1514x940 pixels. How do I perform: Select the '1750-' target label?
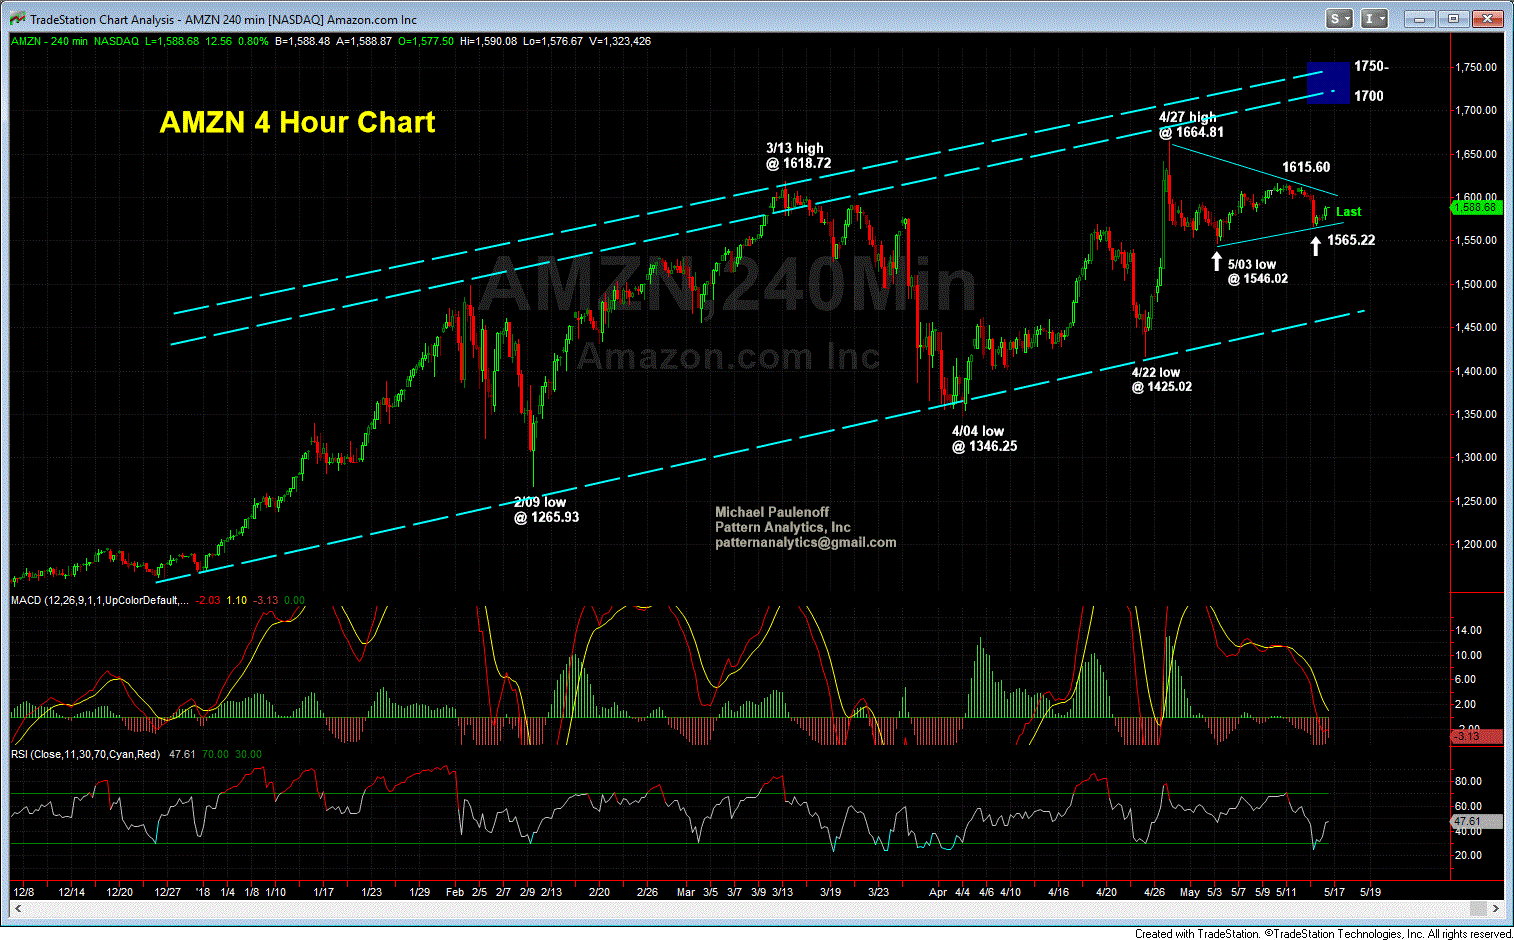1371,66
